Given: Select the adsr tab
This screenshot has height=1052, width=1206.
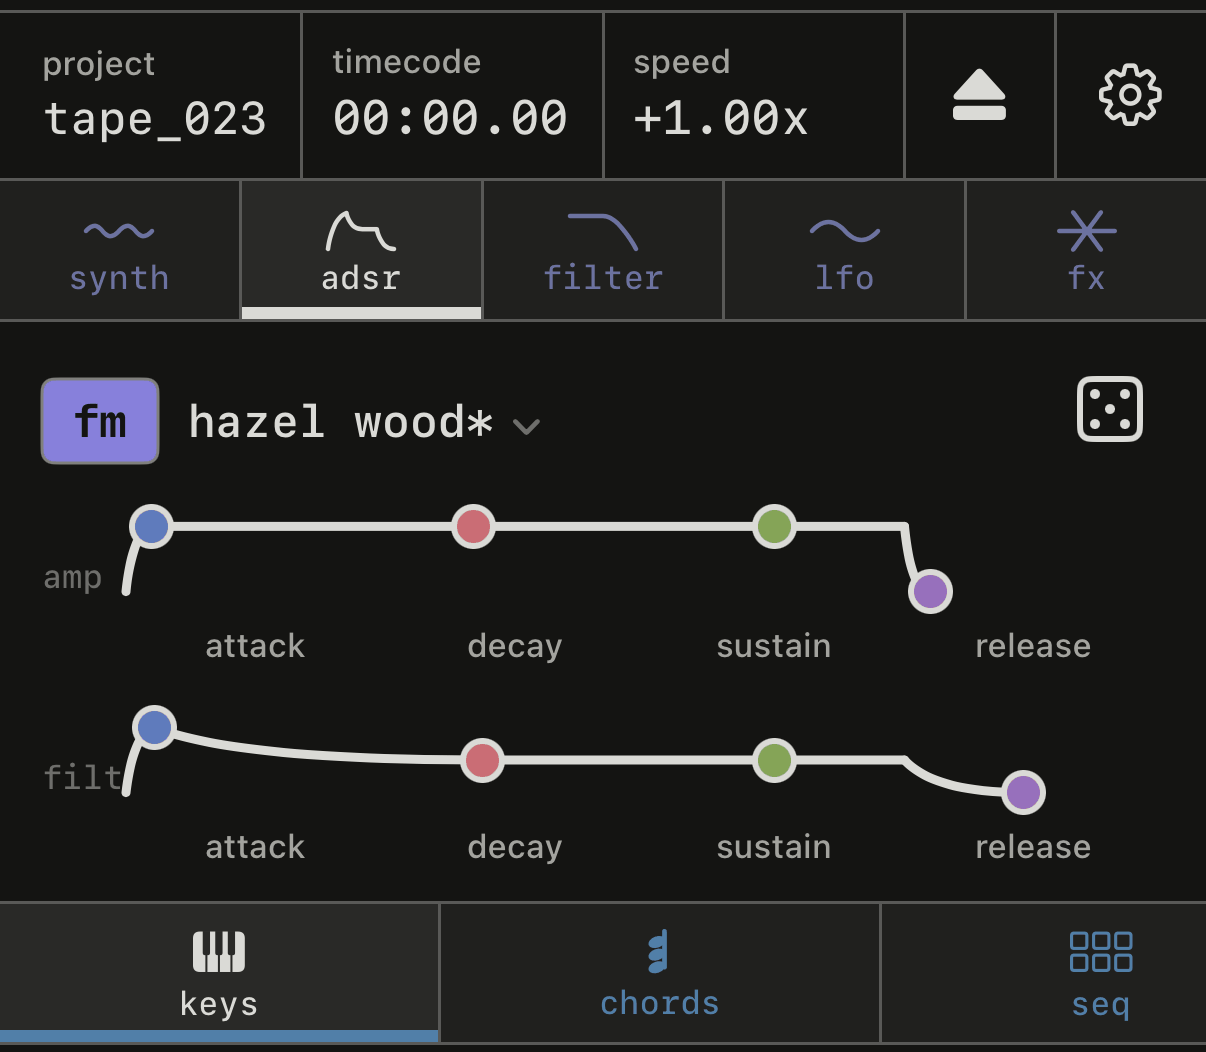Looking at the screenshot, I should (361, 250).
